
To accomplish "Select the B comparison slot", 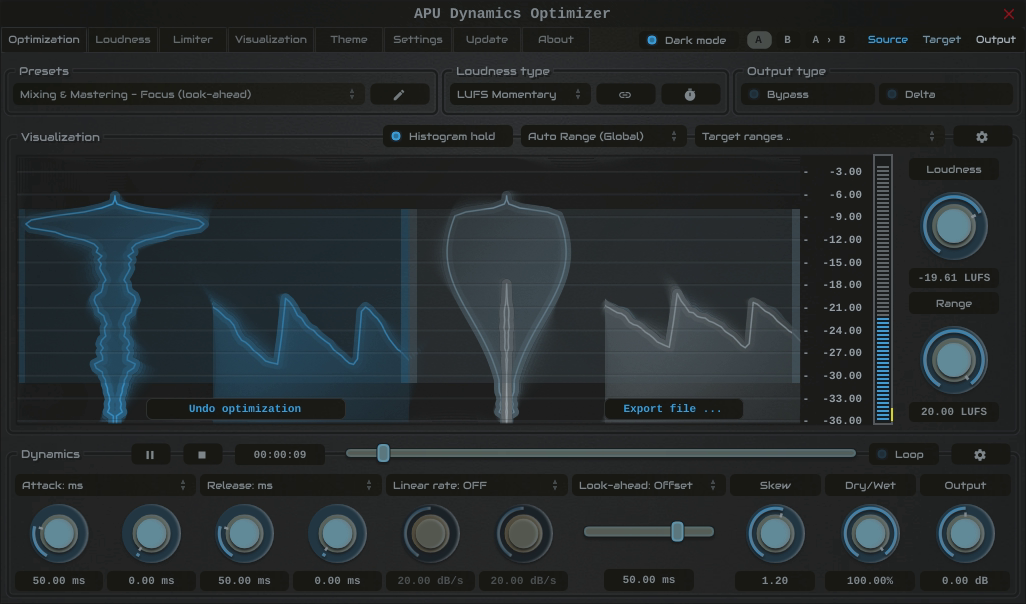I will pos(787,40).
